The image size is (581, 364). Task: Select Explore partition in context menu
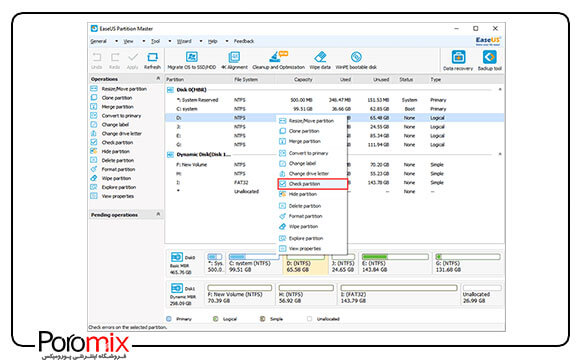(312, 238)
